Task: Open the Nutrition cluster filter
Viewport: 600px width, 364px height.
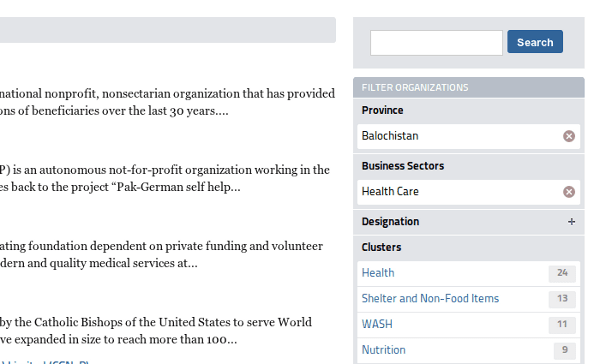Action: point(383,350)
